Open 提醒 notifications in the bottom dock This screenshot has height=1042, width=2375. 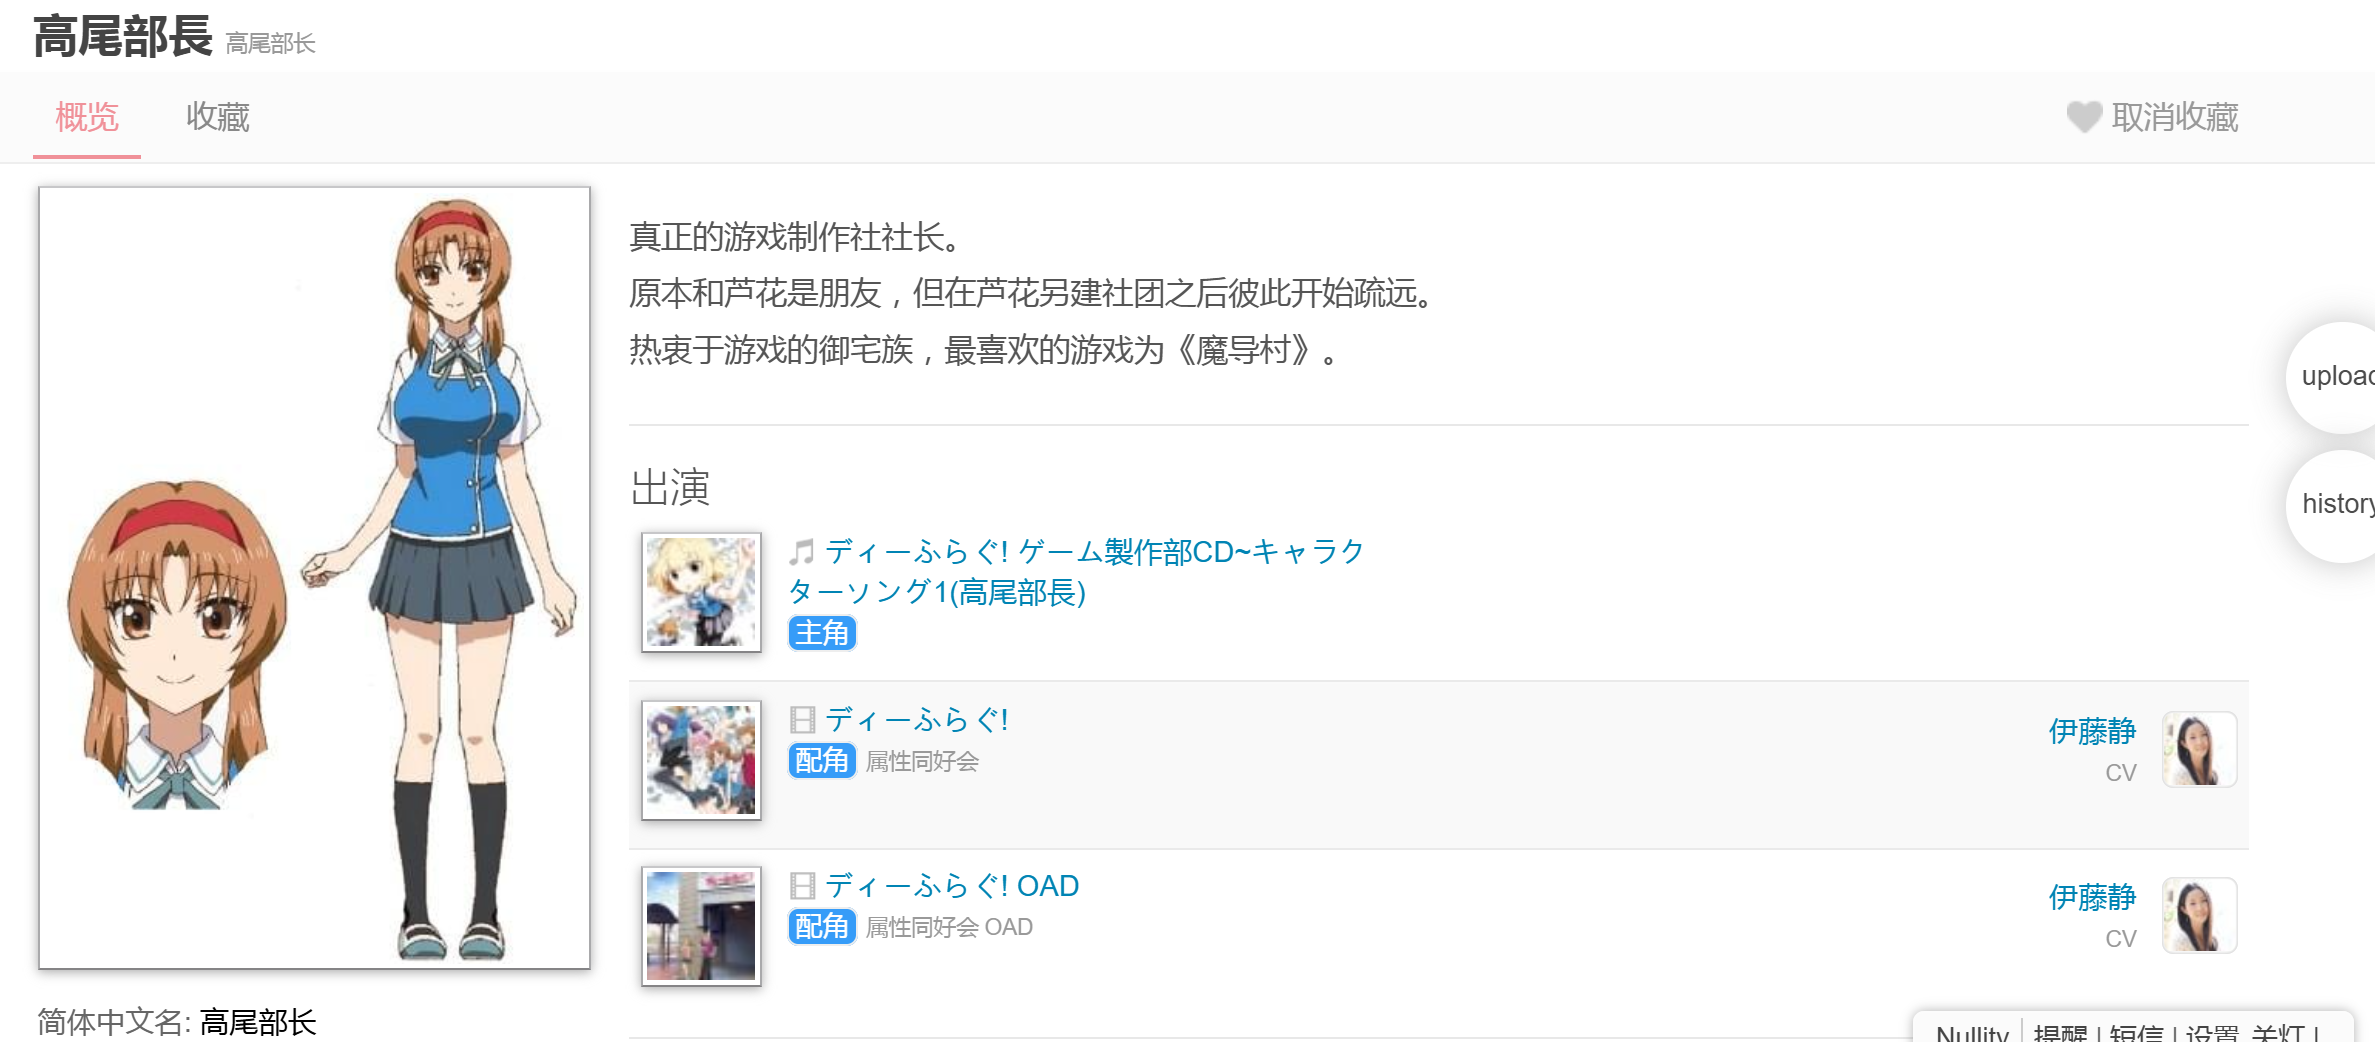tap(2060, 1032)
